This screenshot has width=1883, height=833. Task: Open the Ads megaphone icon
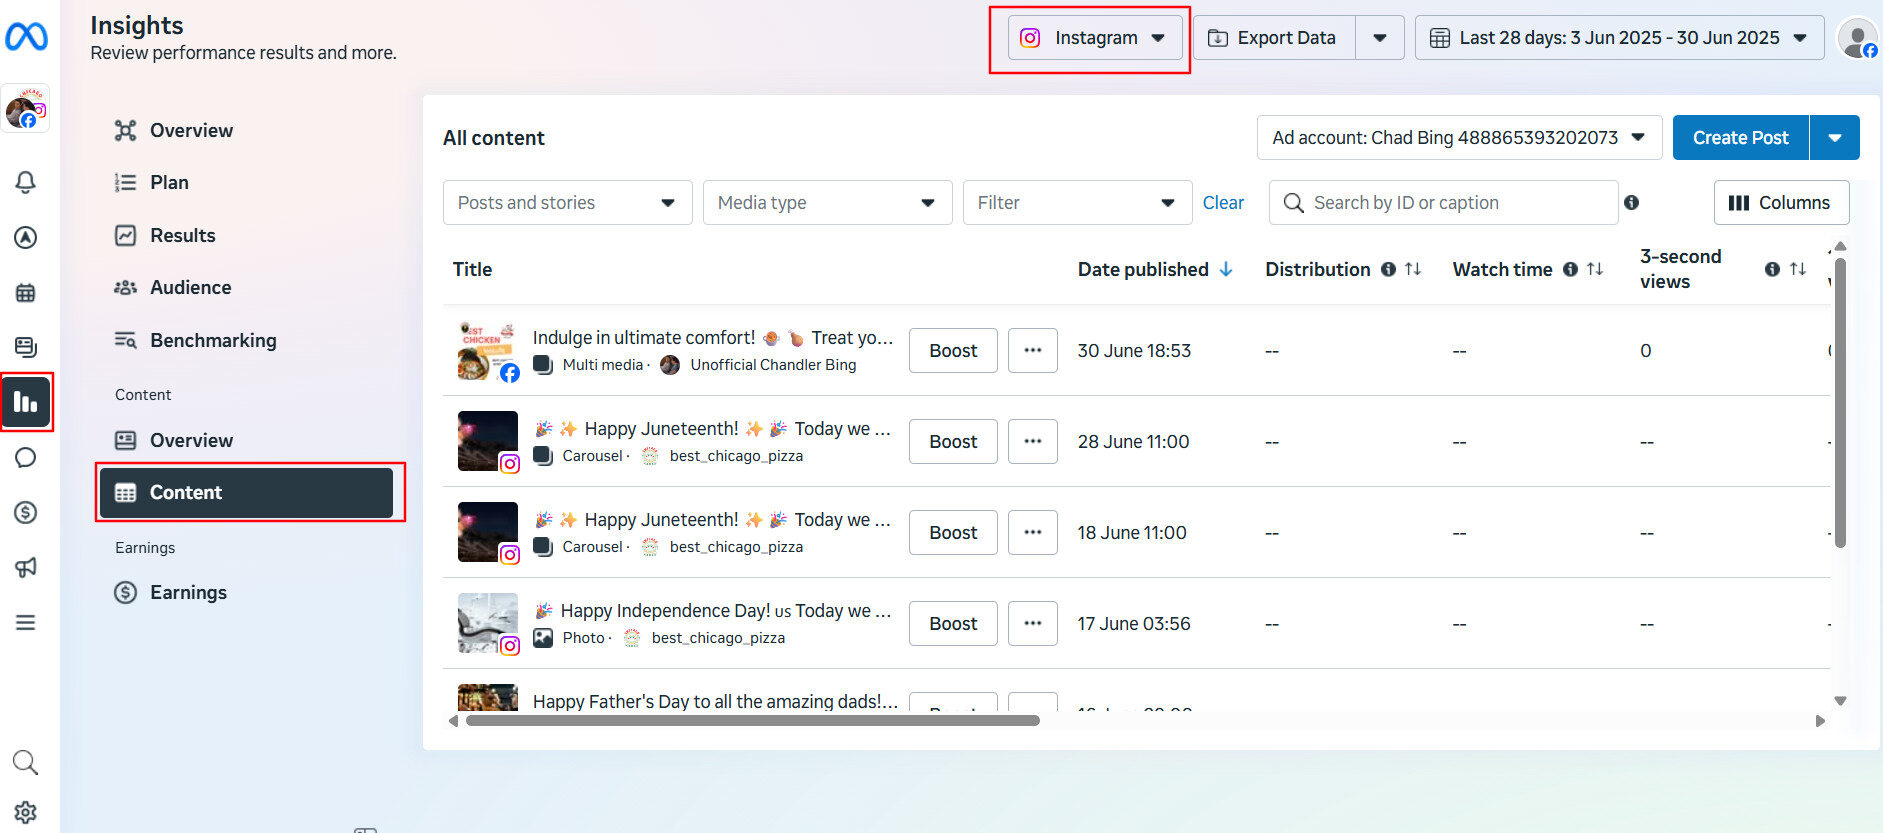coord(26,567)
